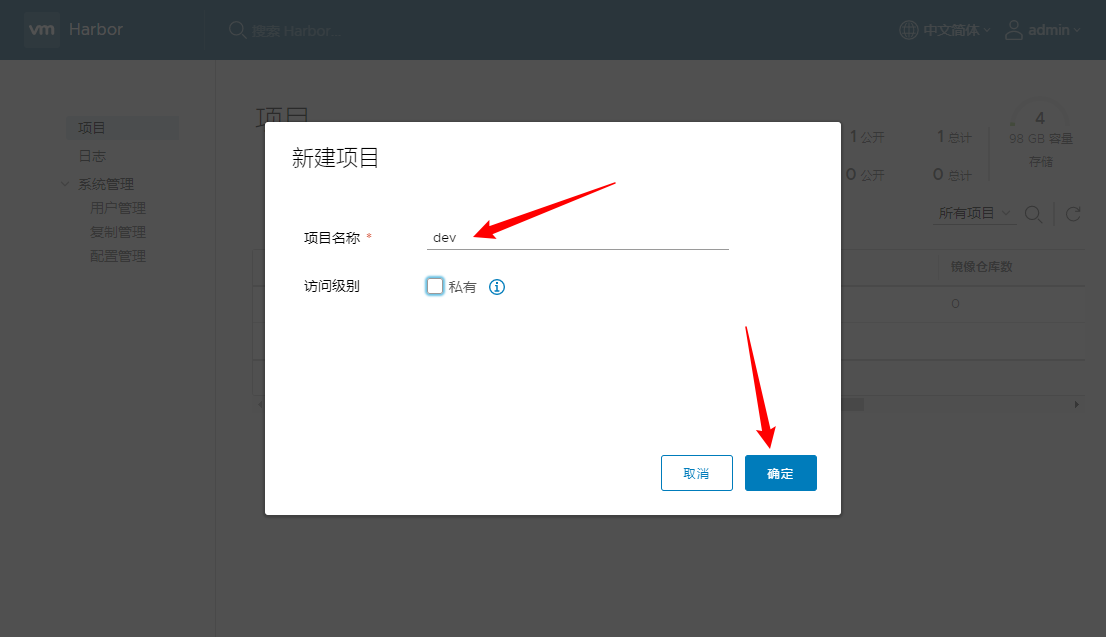Select 日志 in the sidebar

[92, 156]
